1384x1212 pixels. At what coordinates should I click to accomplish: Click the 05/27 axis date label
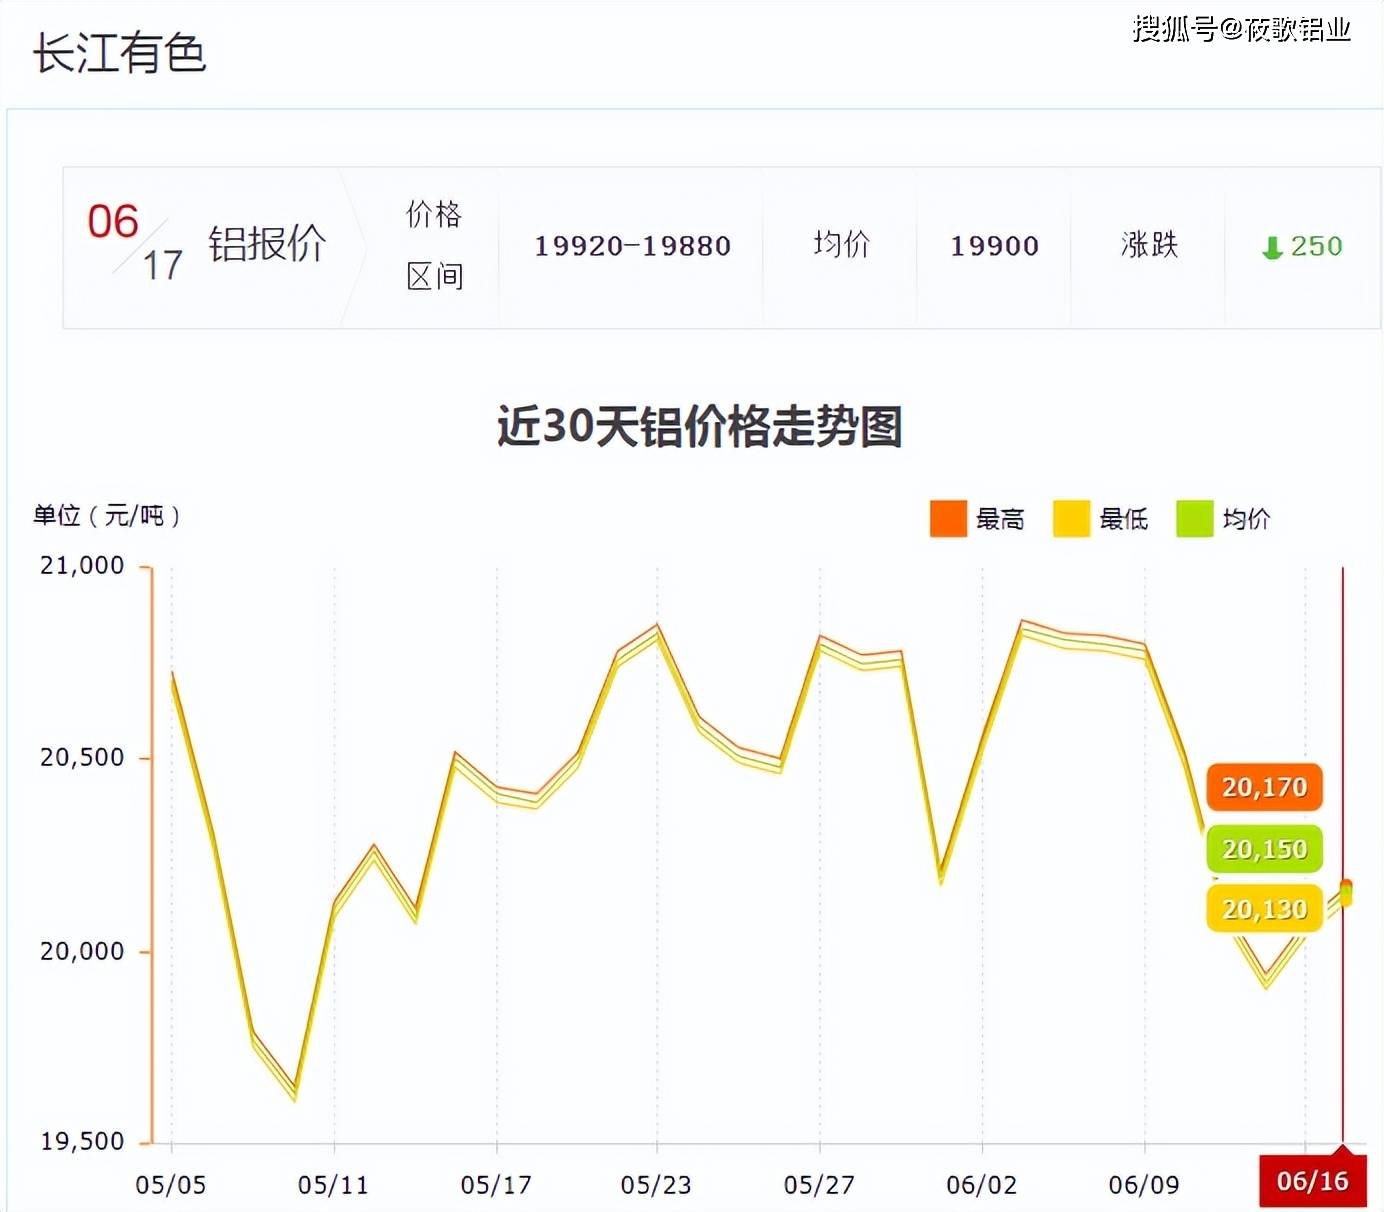pos(819,1185)
